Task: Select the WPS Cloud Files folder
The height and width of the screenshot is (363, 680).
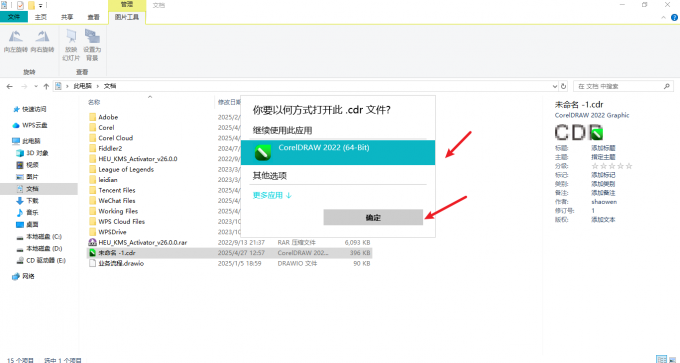Action: click(121, 222)
